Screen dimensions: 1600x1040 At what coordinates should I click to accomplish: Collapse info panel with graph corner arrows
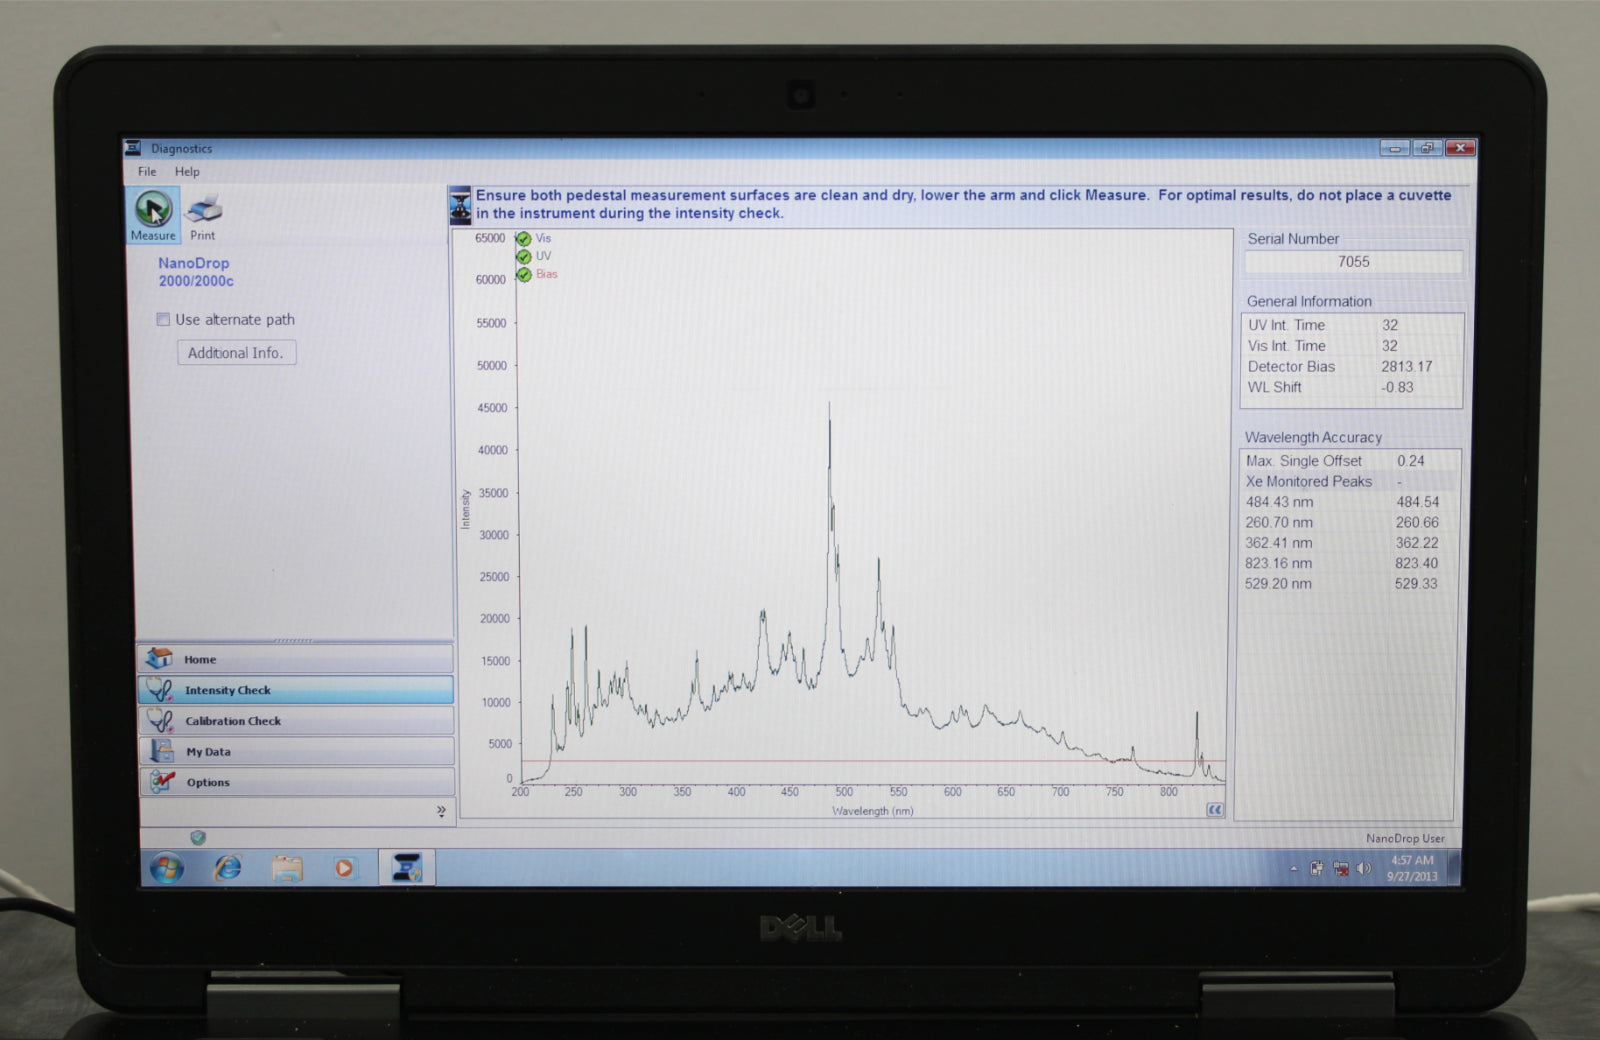1214,810
